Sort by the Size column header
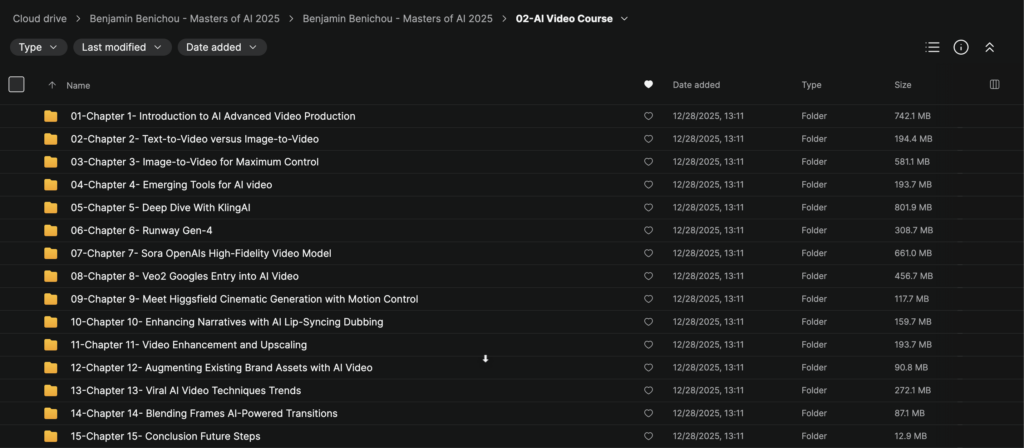Screen dimensions: 1024x448 click(x=902, y=85)
